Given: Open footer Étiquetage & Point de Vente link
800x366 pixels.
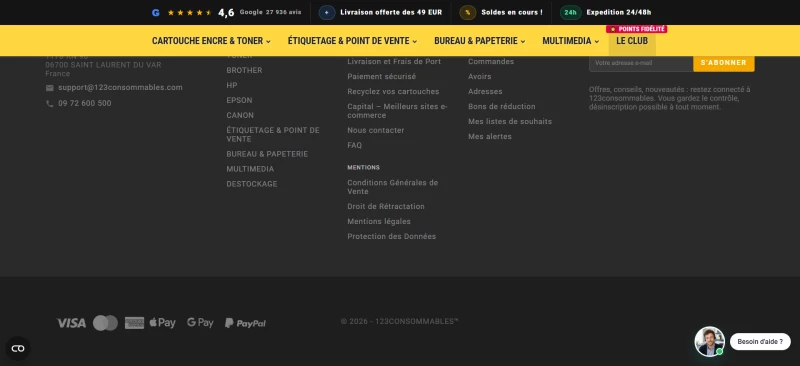Looking at the screenshot, I should click(x=273, y=135).
